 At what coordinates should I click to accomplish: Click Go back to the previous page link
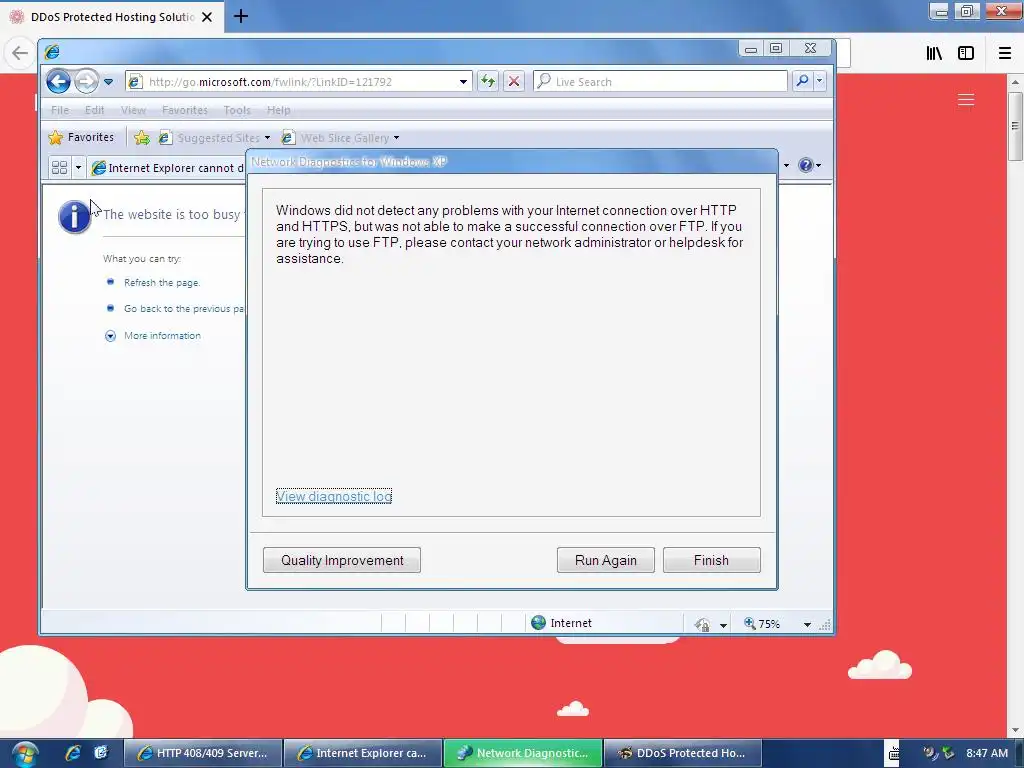pyautogui.click(x=184, y=308)
